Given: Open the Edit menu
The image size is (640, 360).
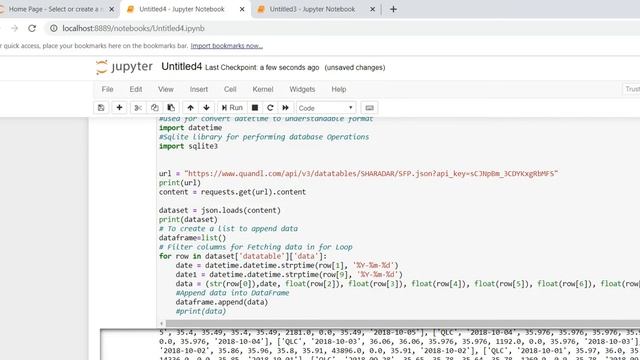Looking at the screenshot, I should 136,89.
